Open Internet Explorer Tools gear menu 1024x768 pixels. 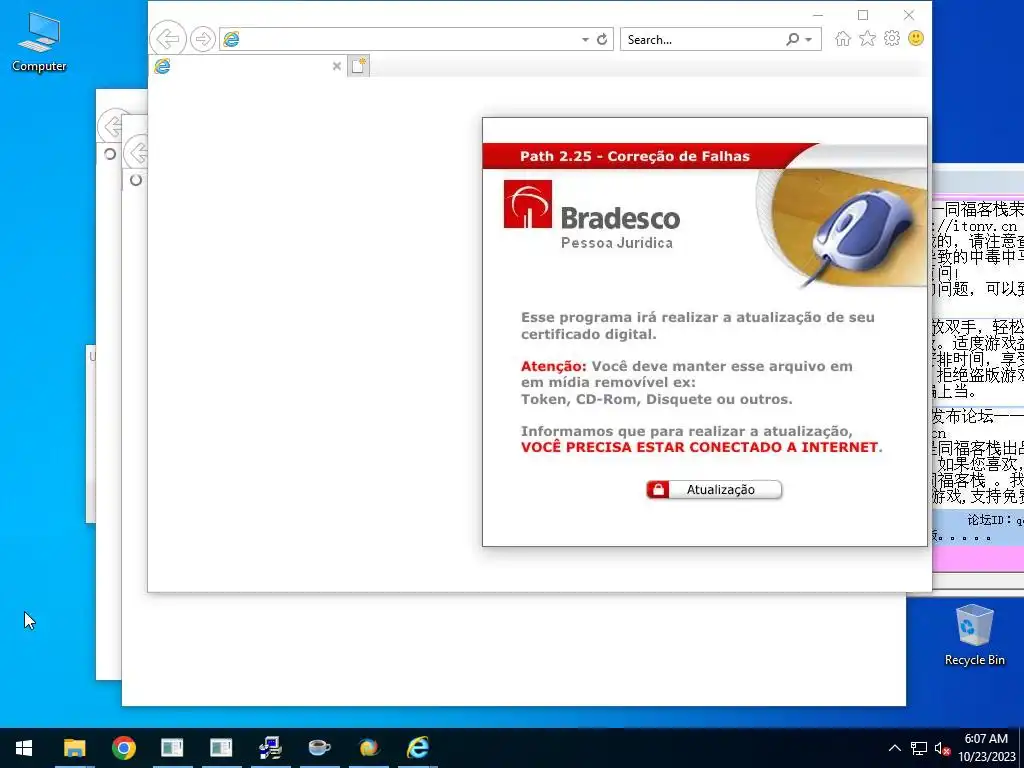coord(891,39)
